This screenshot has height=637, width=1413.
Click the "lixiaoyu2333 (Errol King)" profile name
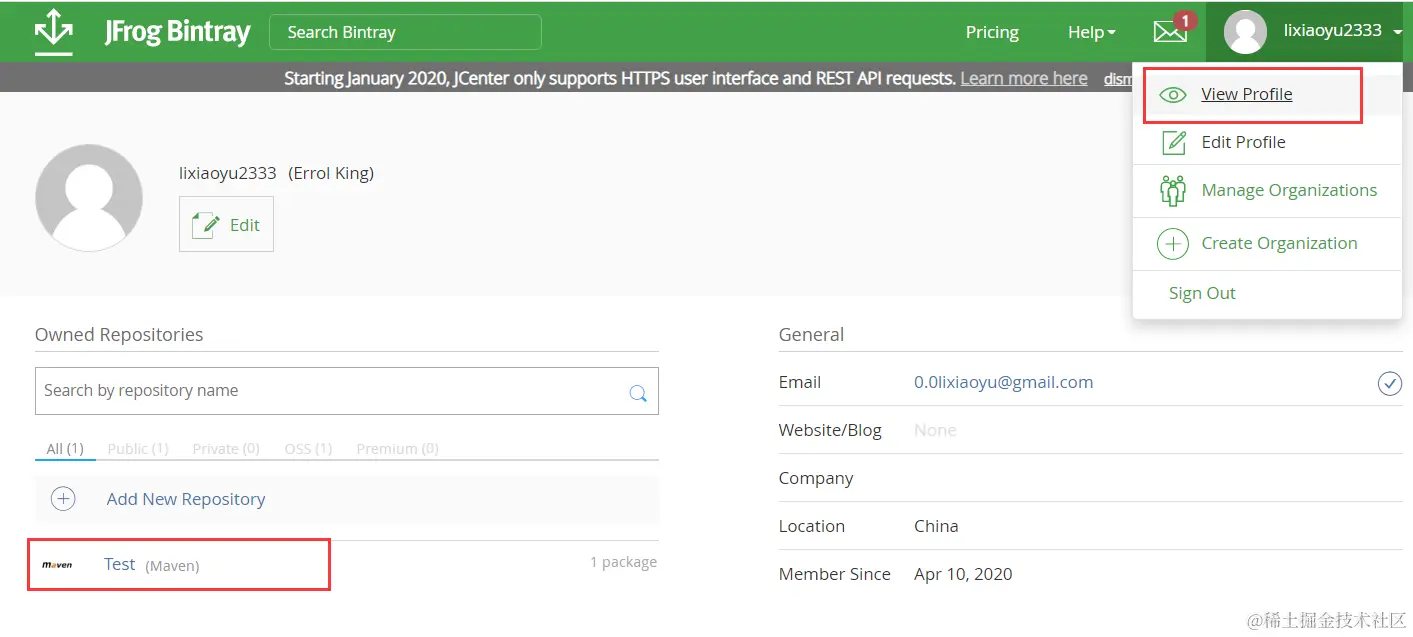point(276,173)
